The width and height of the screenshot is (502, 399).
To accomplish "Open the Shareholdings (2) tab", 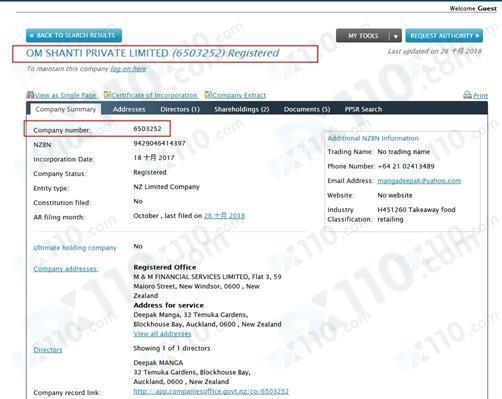I will 242,109.
